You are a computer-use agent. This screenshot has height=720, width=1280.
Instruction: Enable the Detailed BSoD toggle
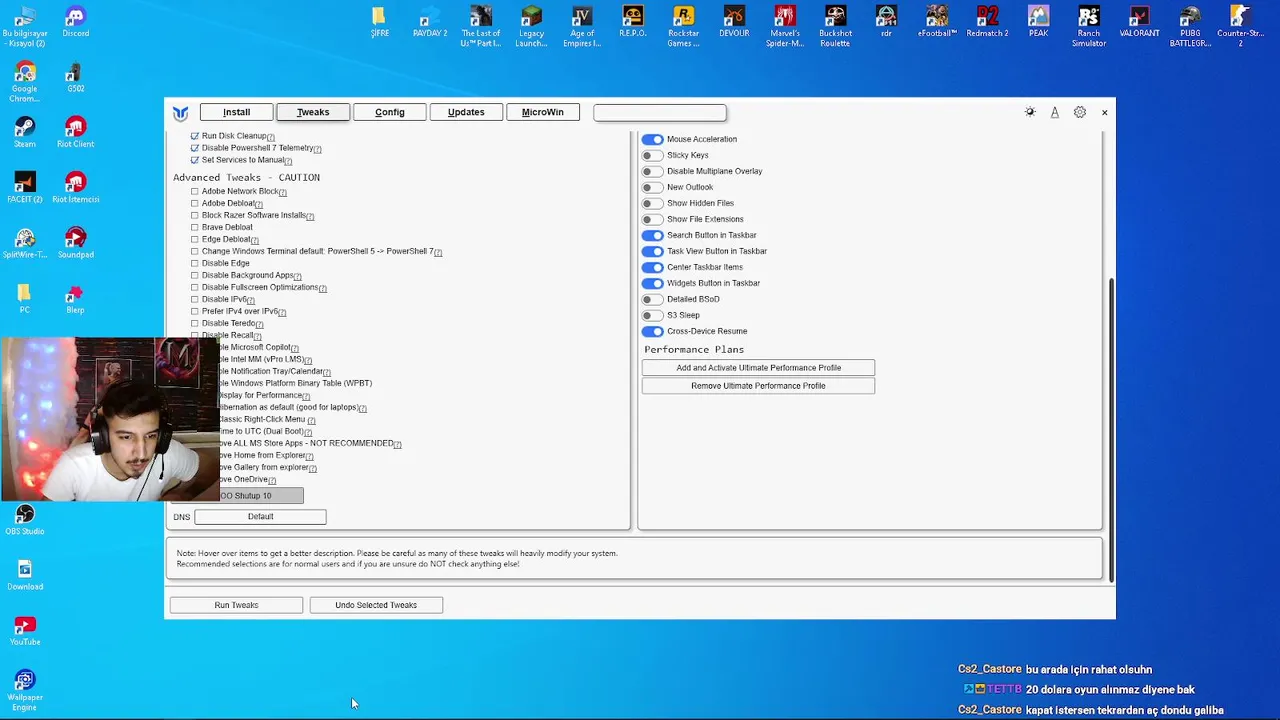[652, 299]
